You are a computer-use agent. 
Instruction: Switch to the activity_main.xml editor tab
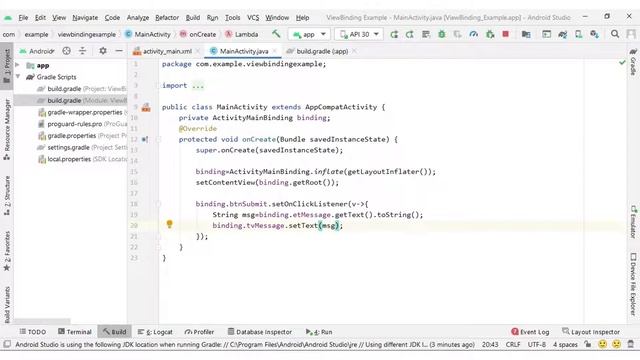167,51
